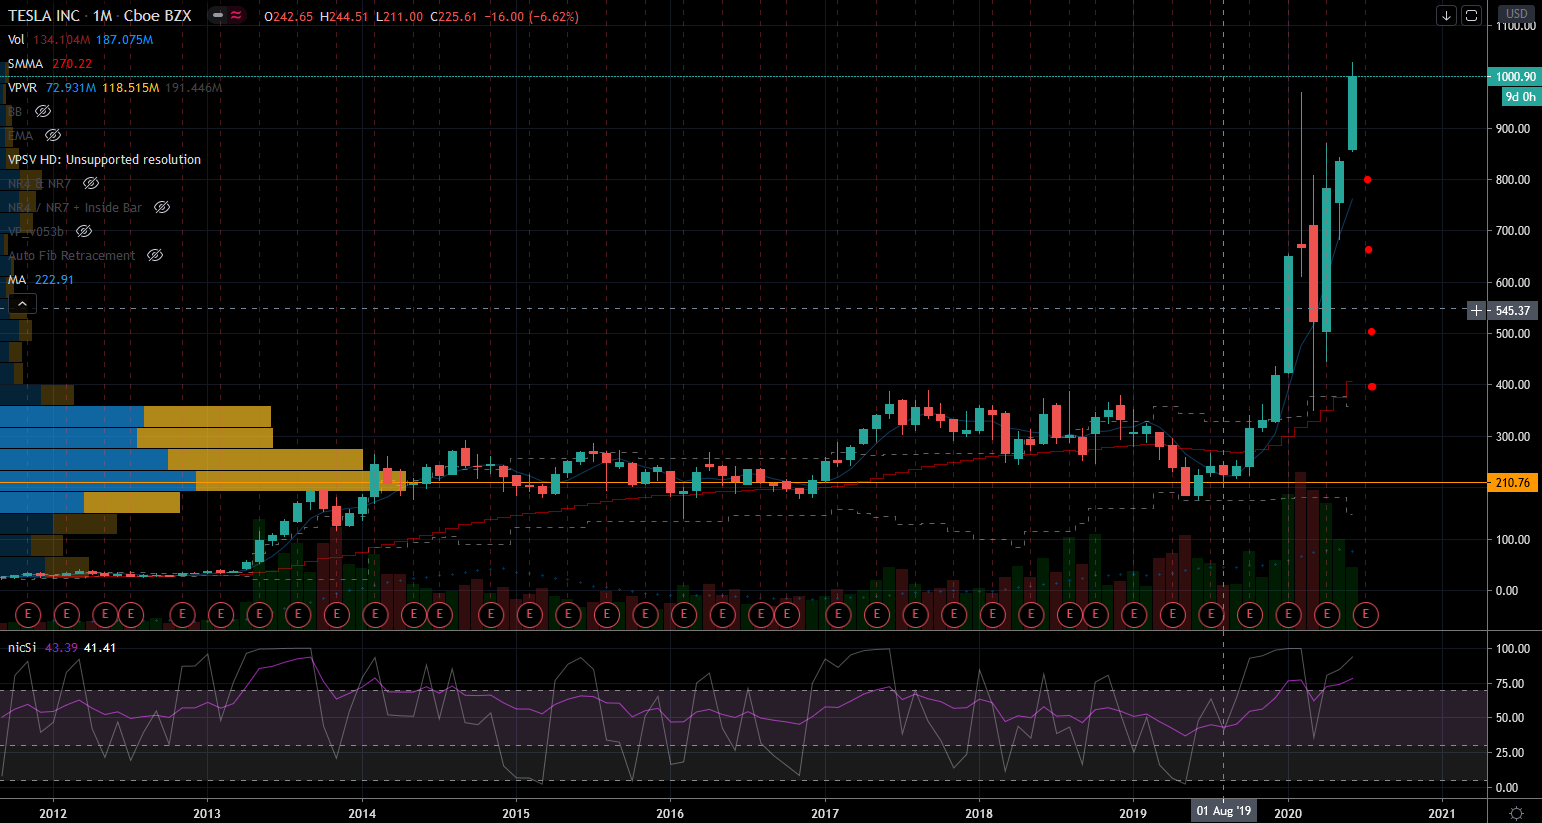
Task: Click the VPVR value 118.515M
Action: [x=131, y=87]
